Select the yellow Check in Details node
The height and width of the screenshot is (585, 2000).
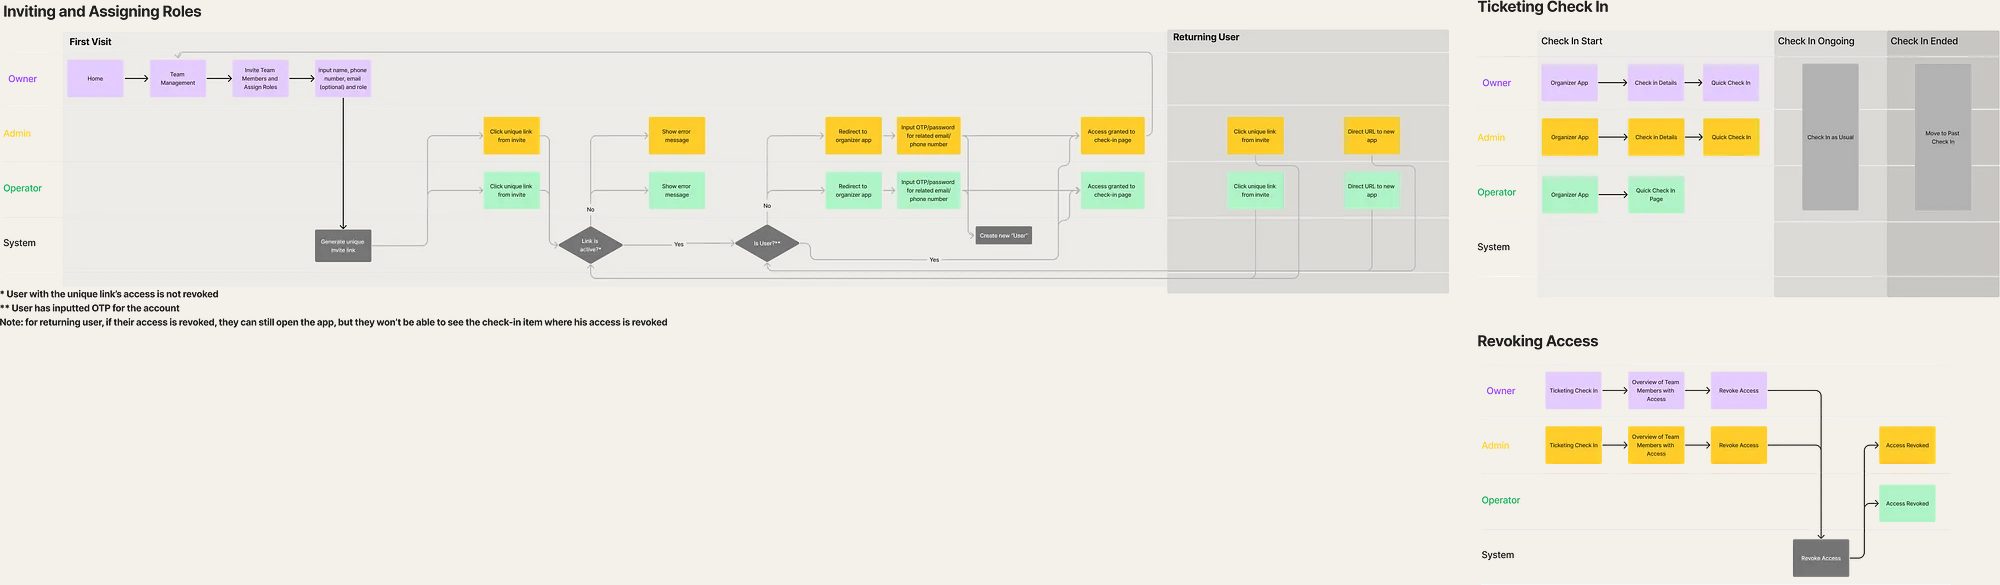(x=1656, y=137)
